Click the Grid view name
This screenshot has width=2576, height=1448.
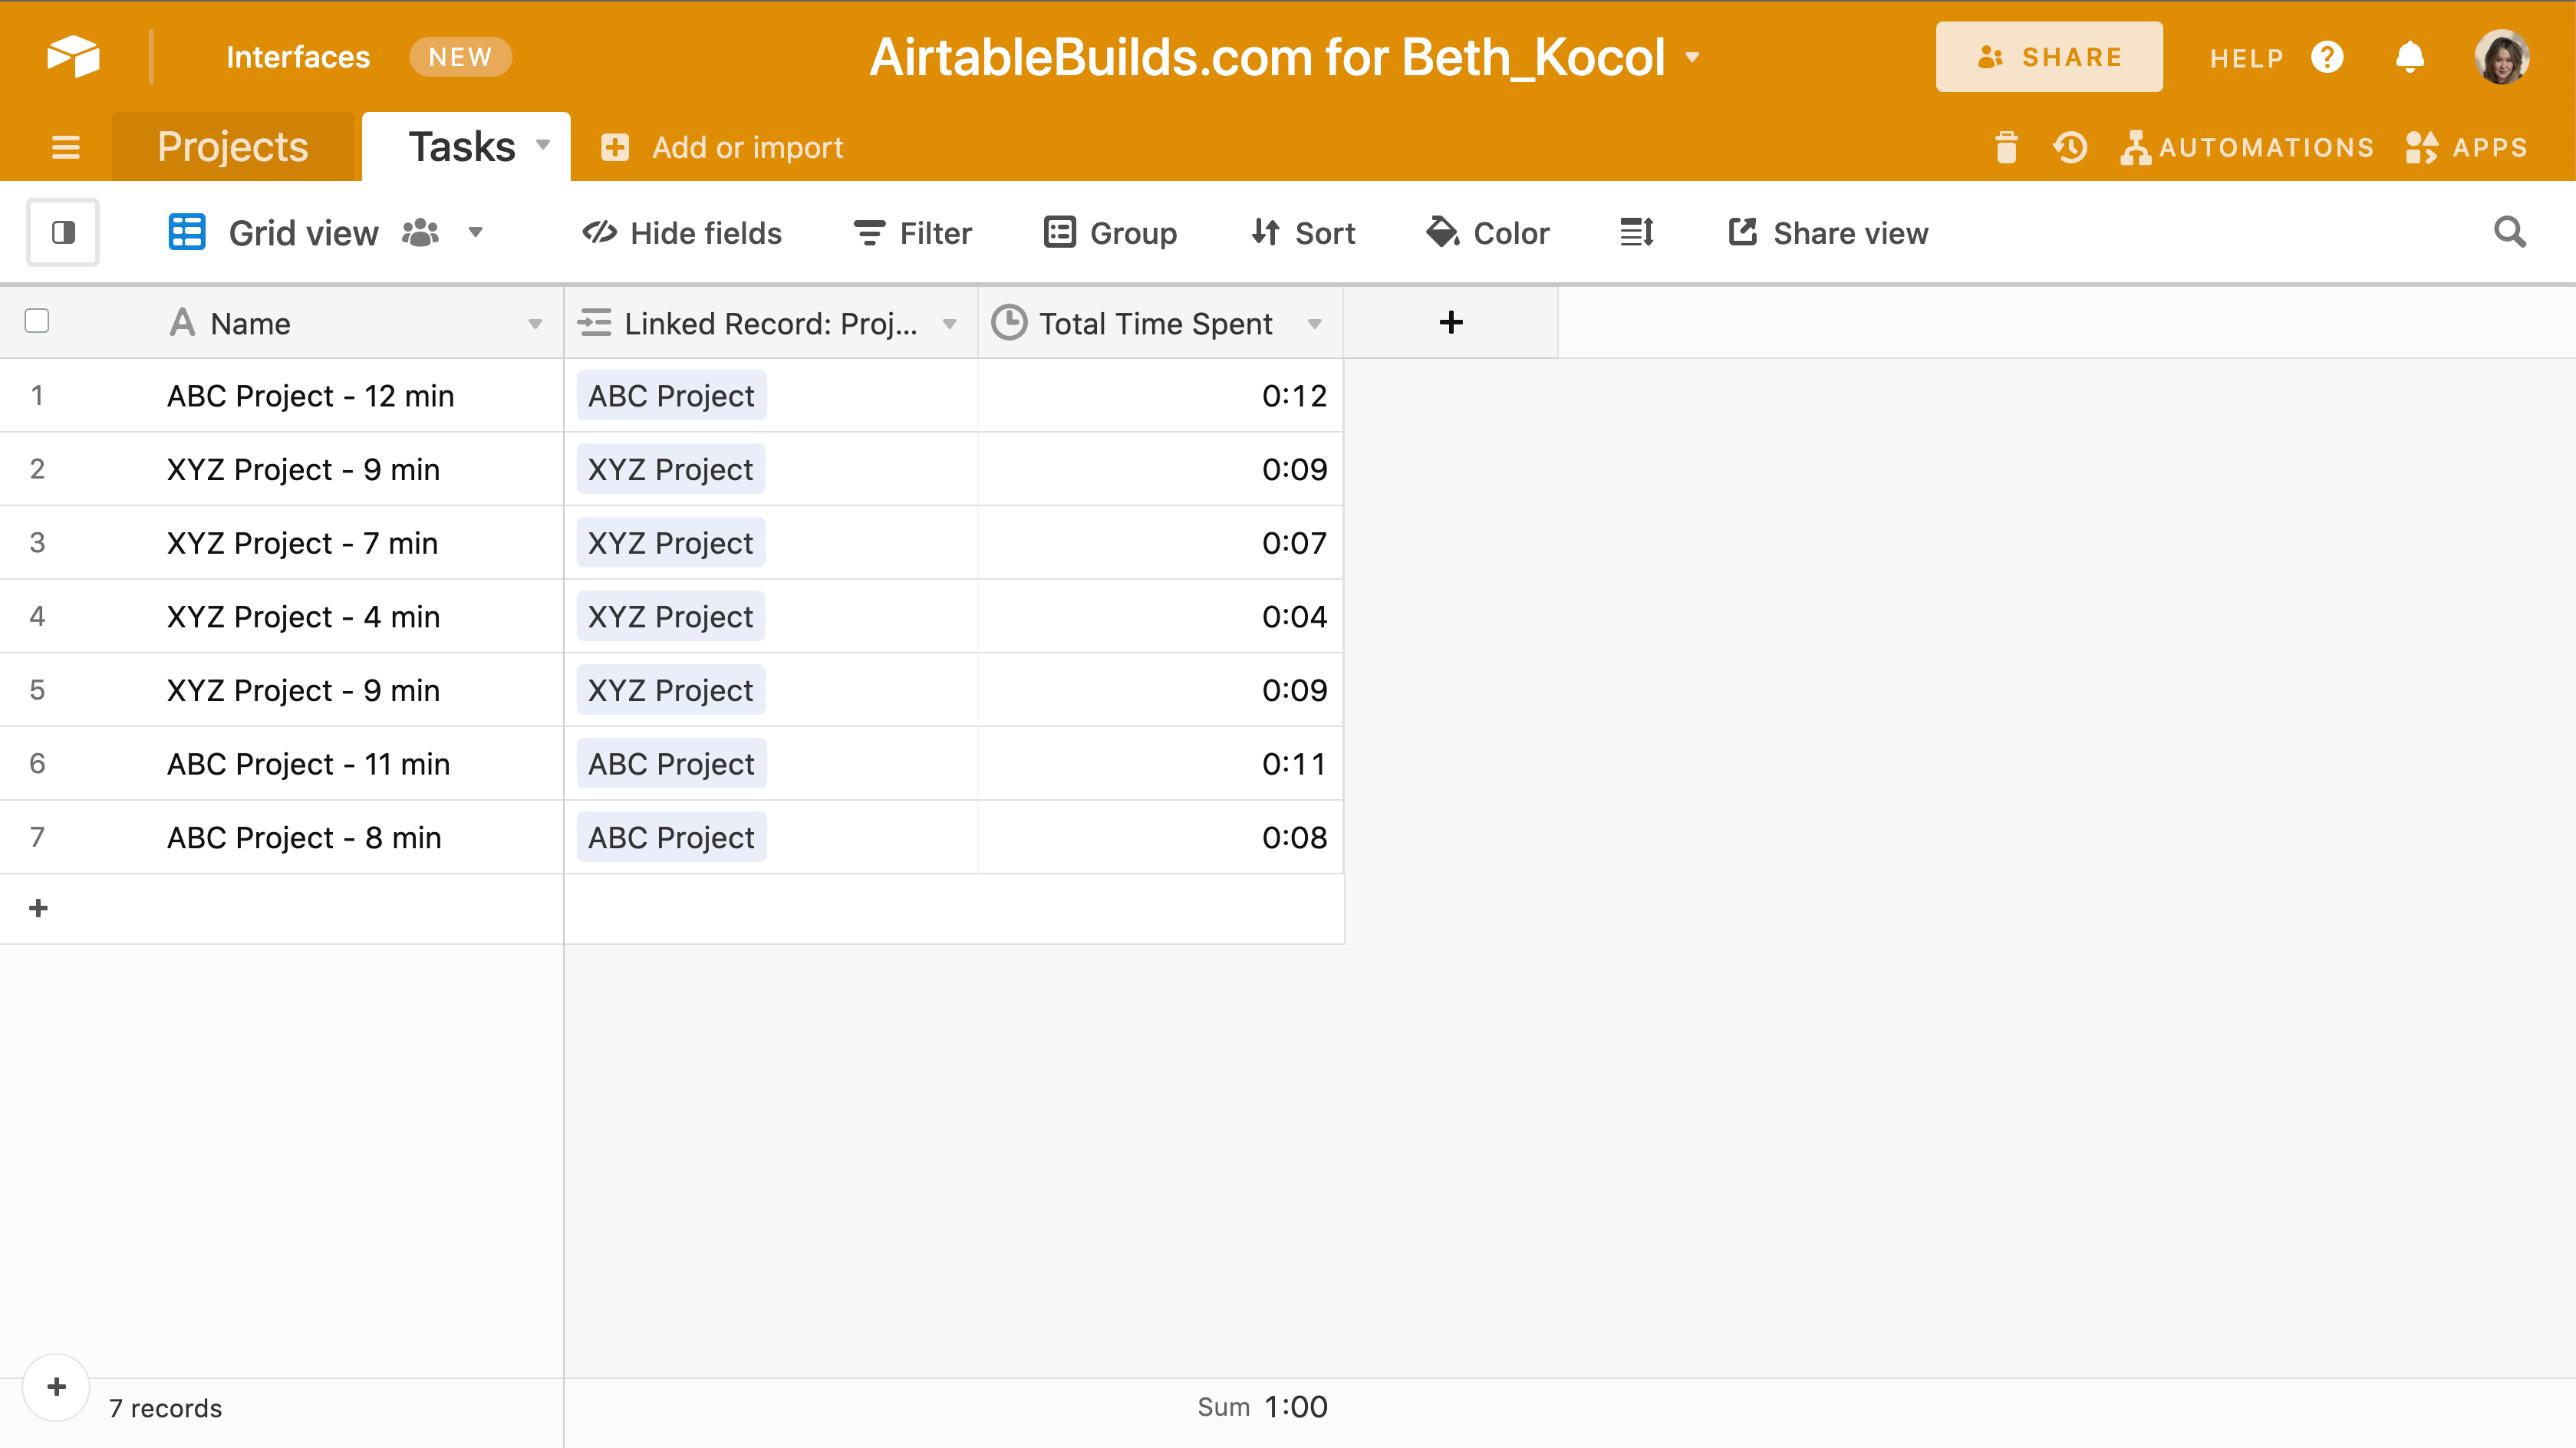[x=303, y=233]
